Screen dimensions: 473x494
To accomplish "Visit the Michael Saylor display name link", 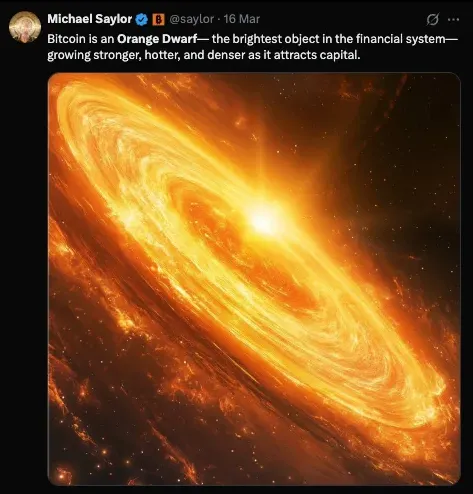I will pos(90,19).
